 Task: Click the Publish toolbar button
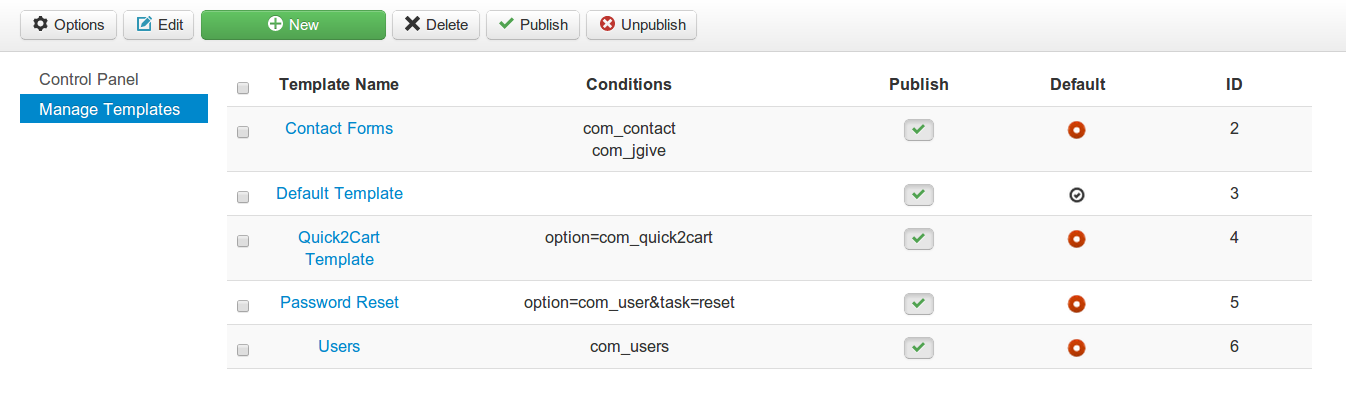coord(533,25)
